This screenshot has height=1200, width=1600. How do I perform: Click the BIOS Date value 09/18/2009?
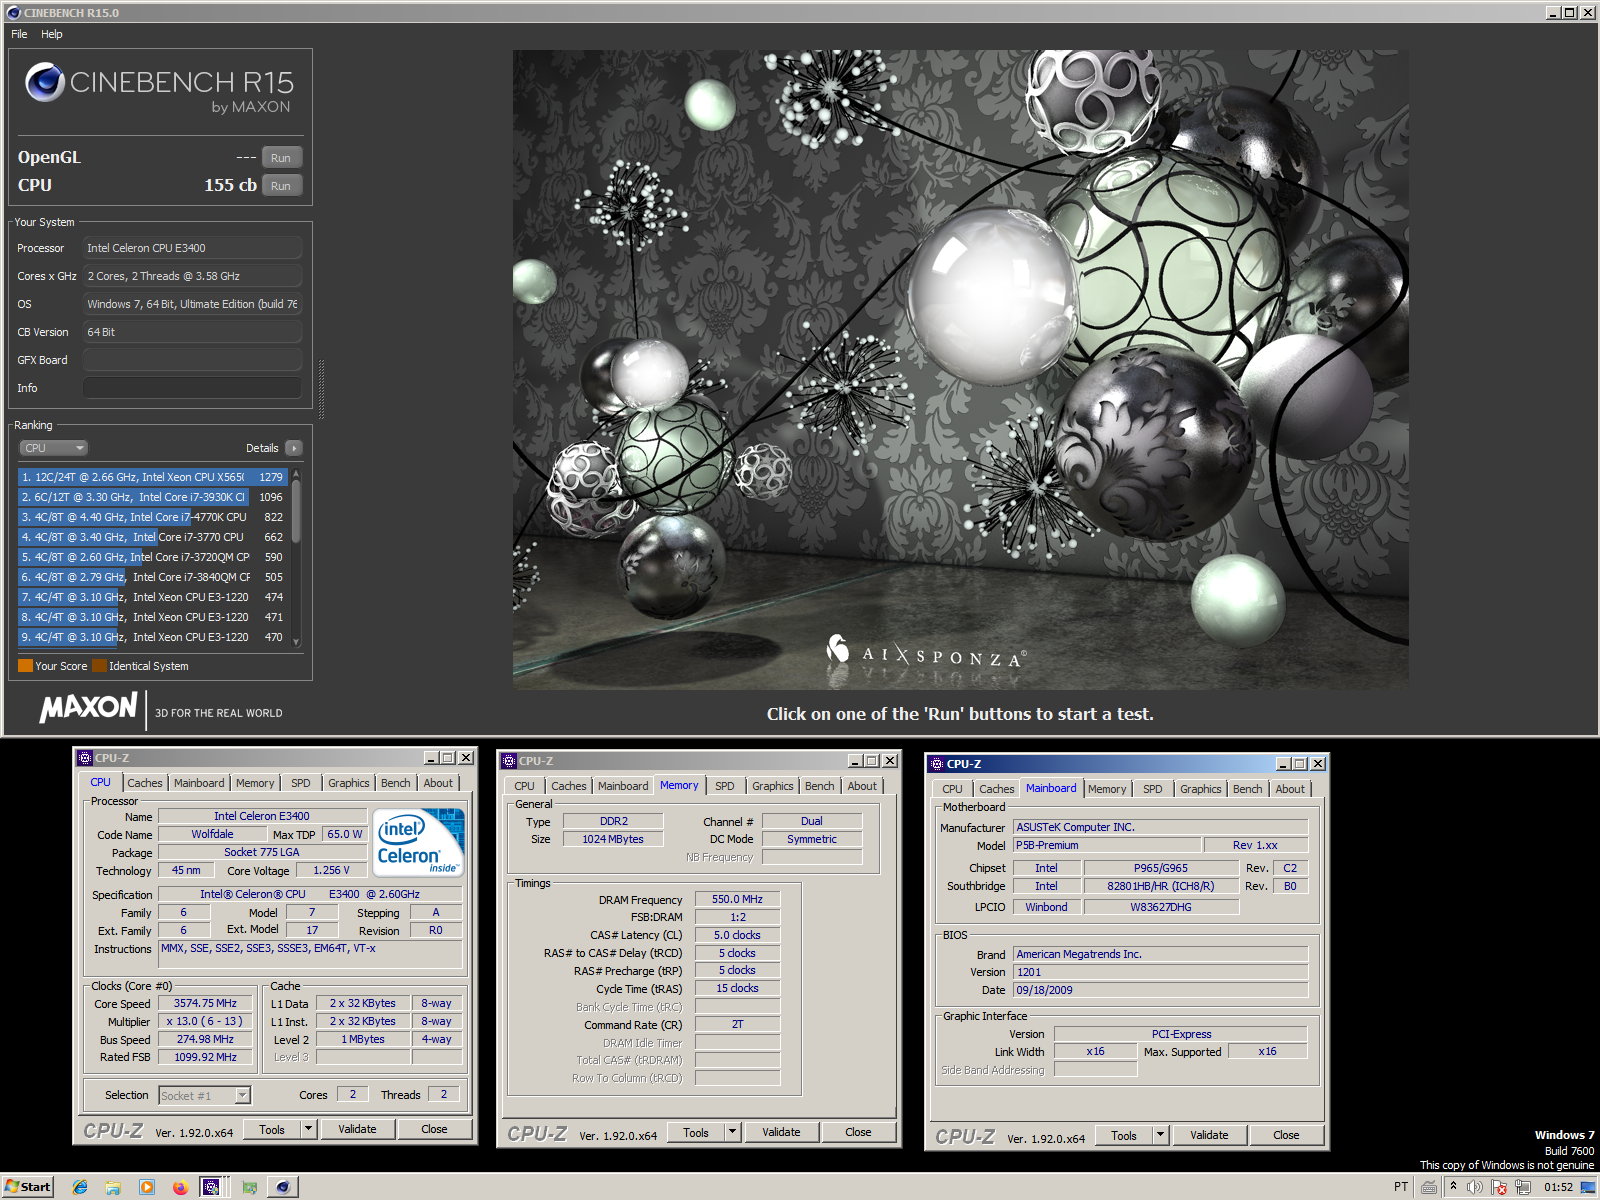[1160, 990]
